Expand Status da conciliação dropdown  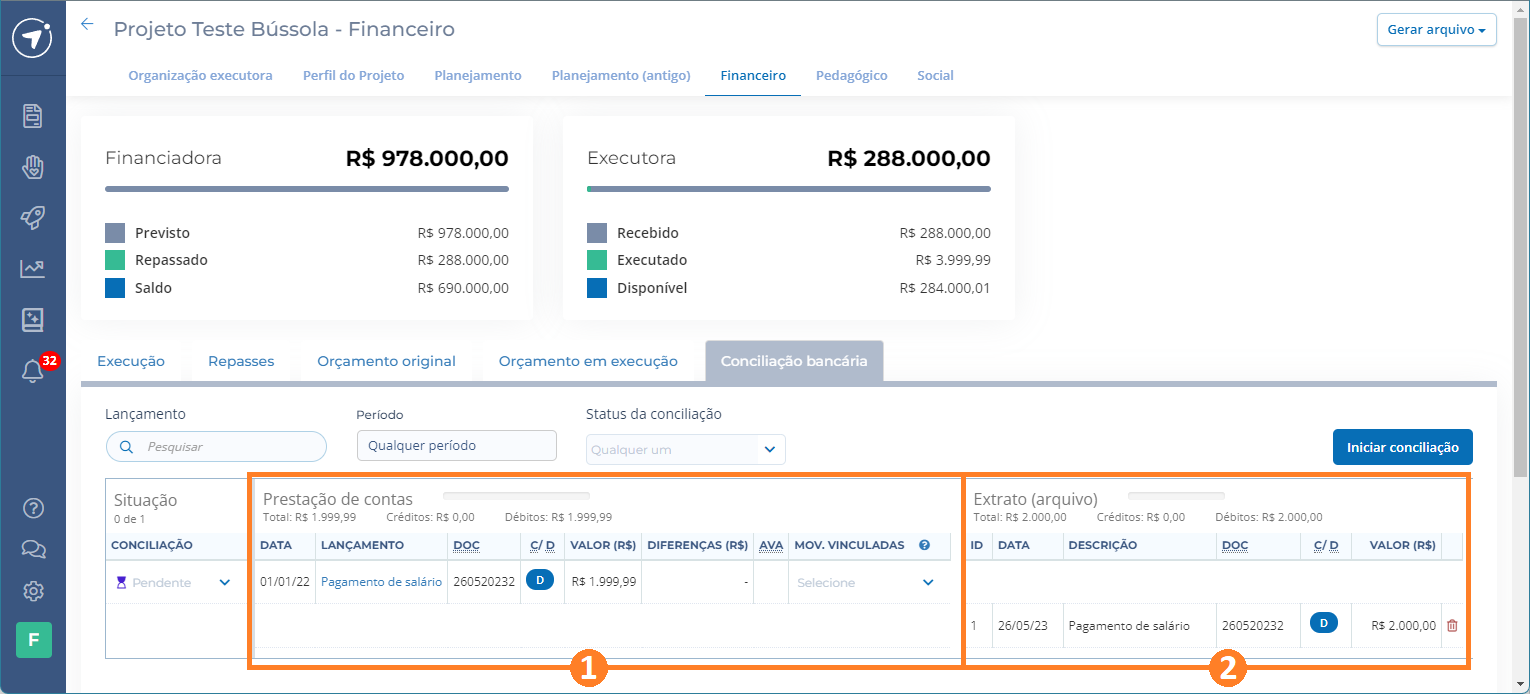tap(685, 449)
